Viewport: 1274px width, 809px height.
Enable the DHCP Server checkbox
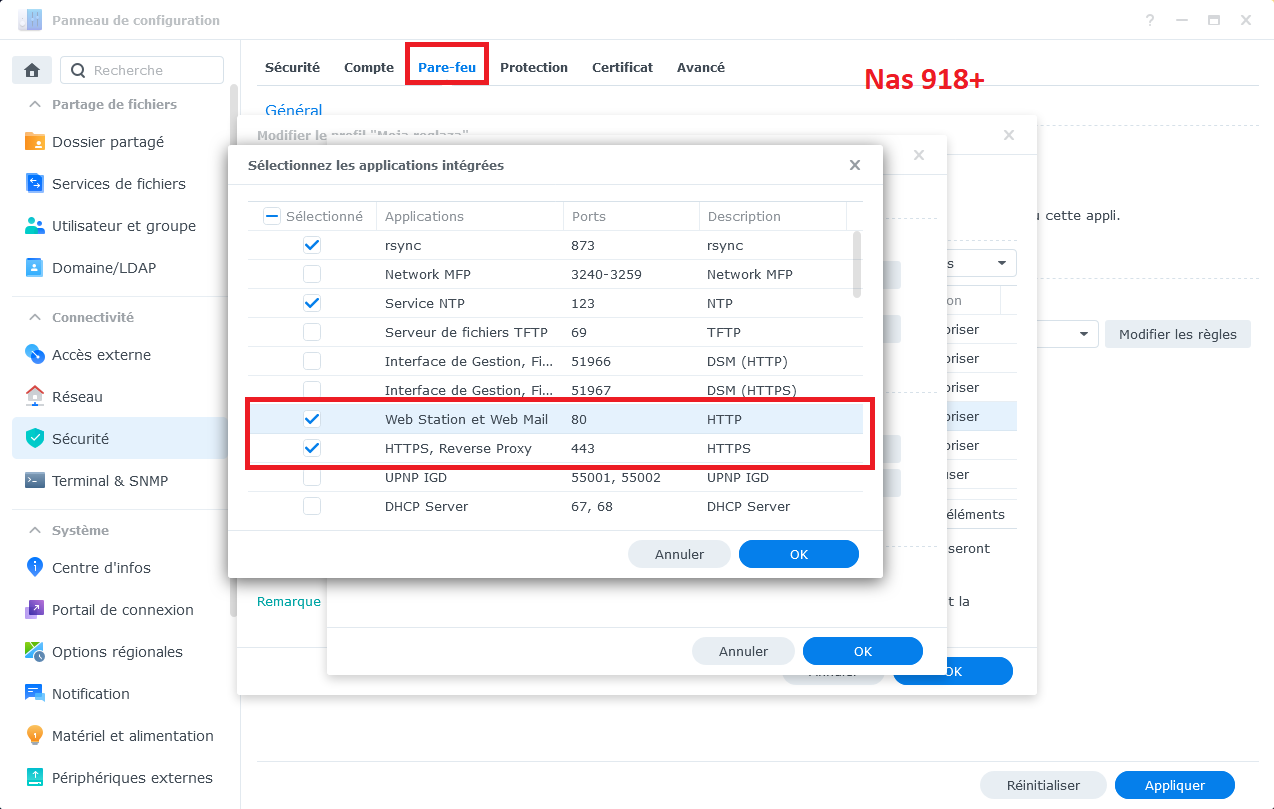pyautogui.click(x=312, y=506)
